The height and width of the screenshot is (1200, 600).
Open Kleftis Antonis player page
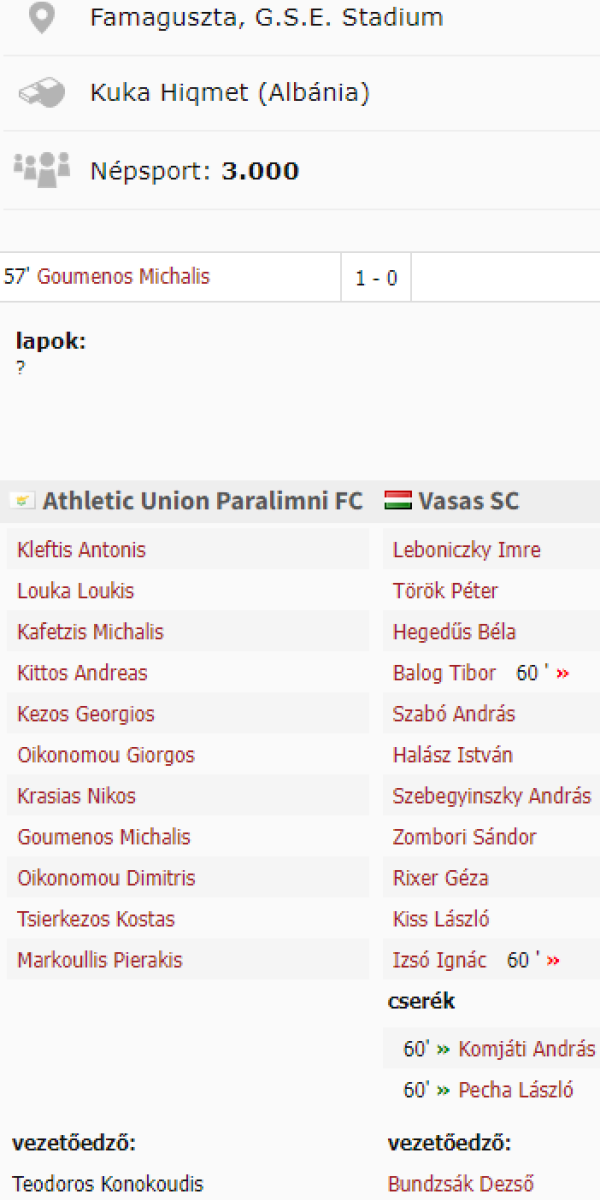coord(81,550)
